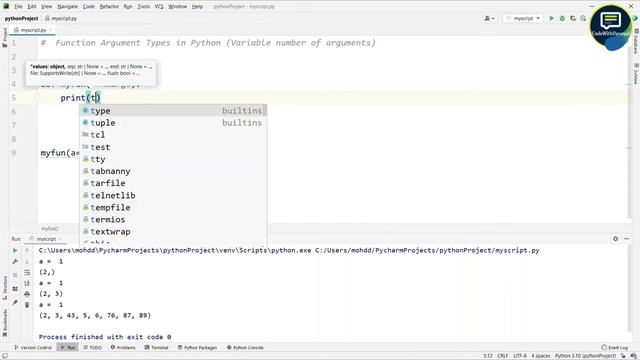The height and width of the screenshot is (360, 640).
Task: Rerun the script from the Run panel
Action: [x=15, y=250]
